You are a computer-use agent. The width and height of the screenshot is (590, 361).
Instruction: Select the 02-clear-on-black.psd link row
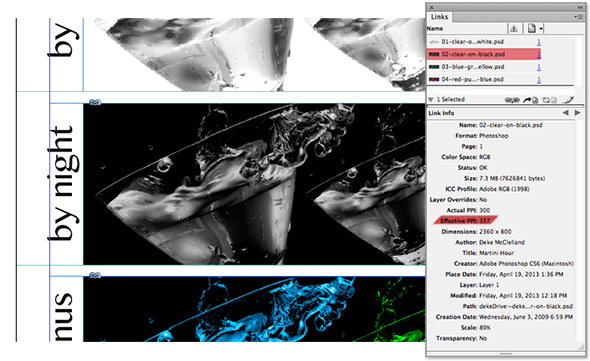(484, 54)
